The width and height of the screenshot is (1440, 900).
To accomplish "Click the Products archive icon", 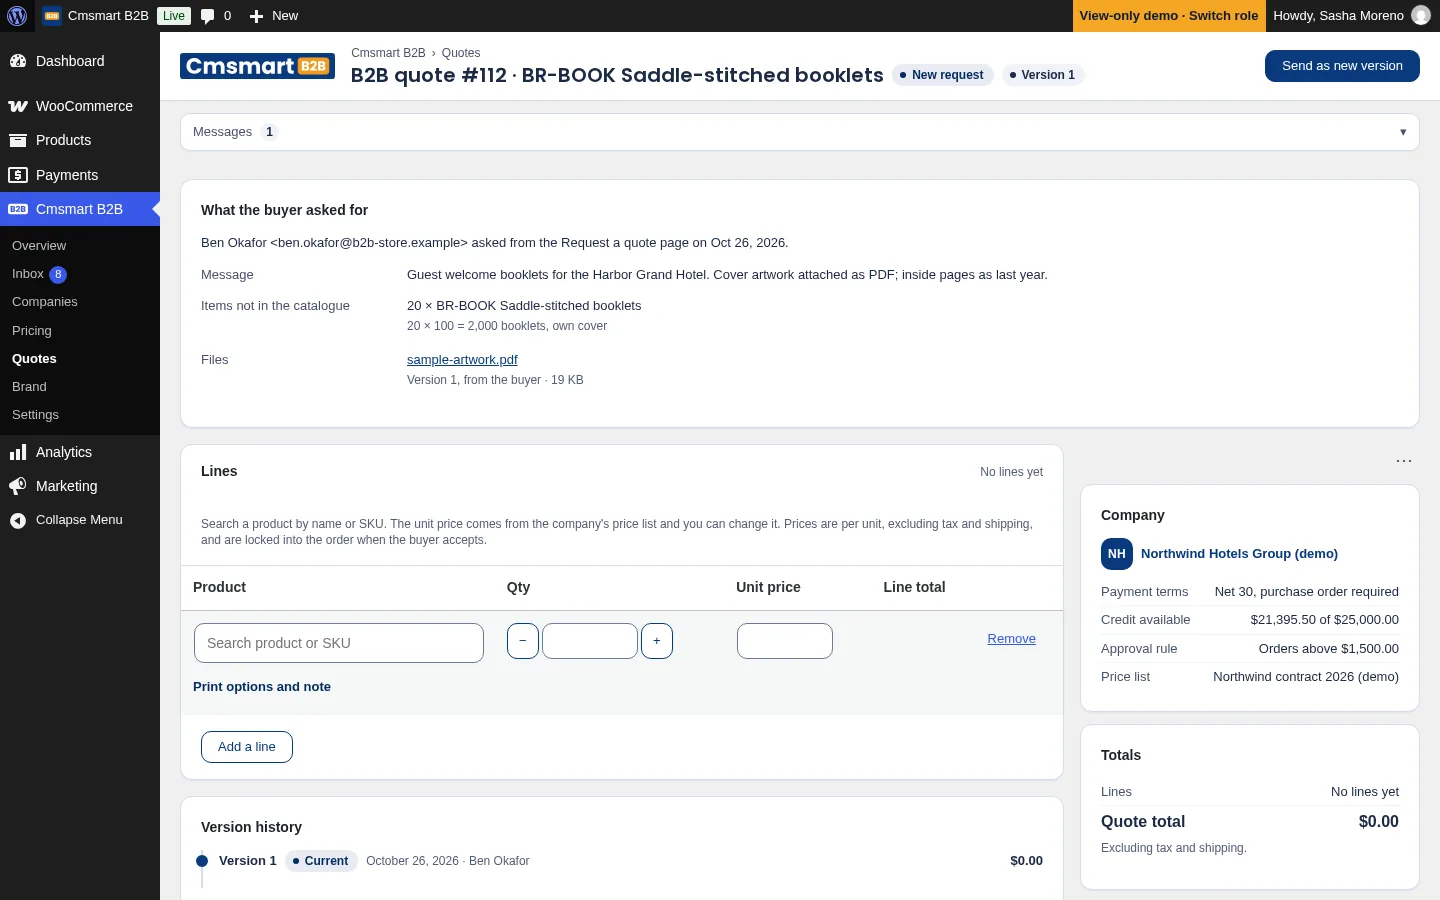I will pos(18,140).
